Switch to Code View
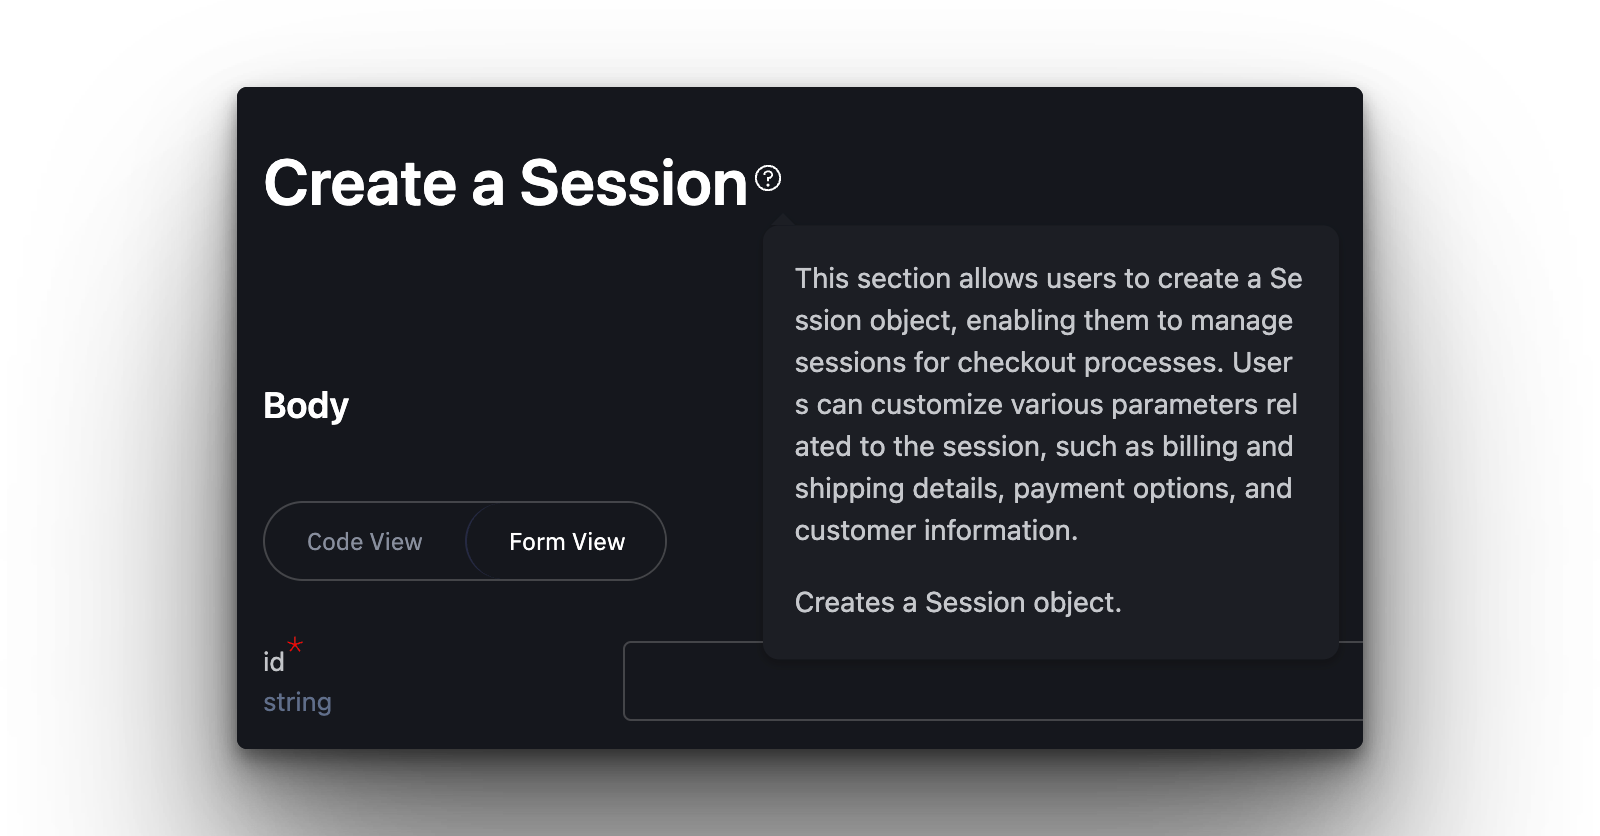 click(365, 542)
